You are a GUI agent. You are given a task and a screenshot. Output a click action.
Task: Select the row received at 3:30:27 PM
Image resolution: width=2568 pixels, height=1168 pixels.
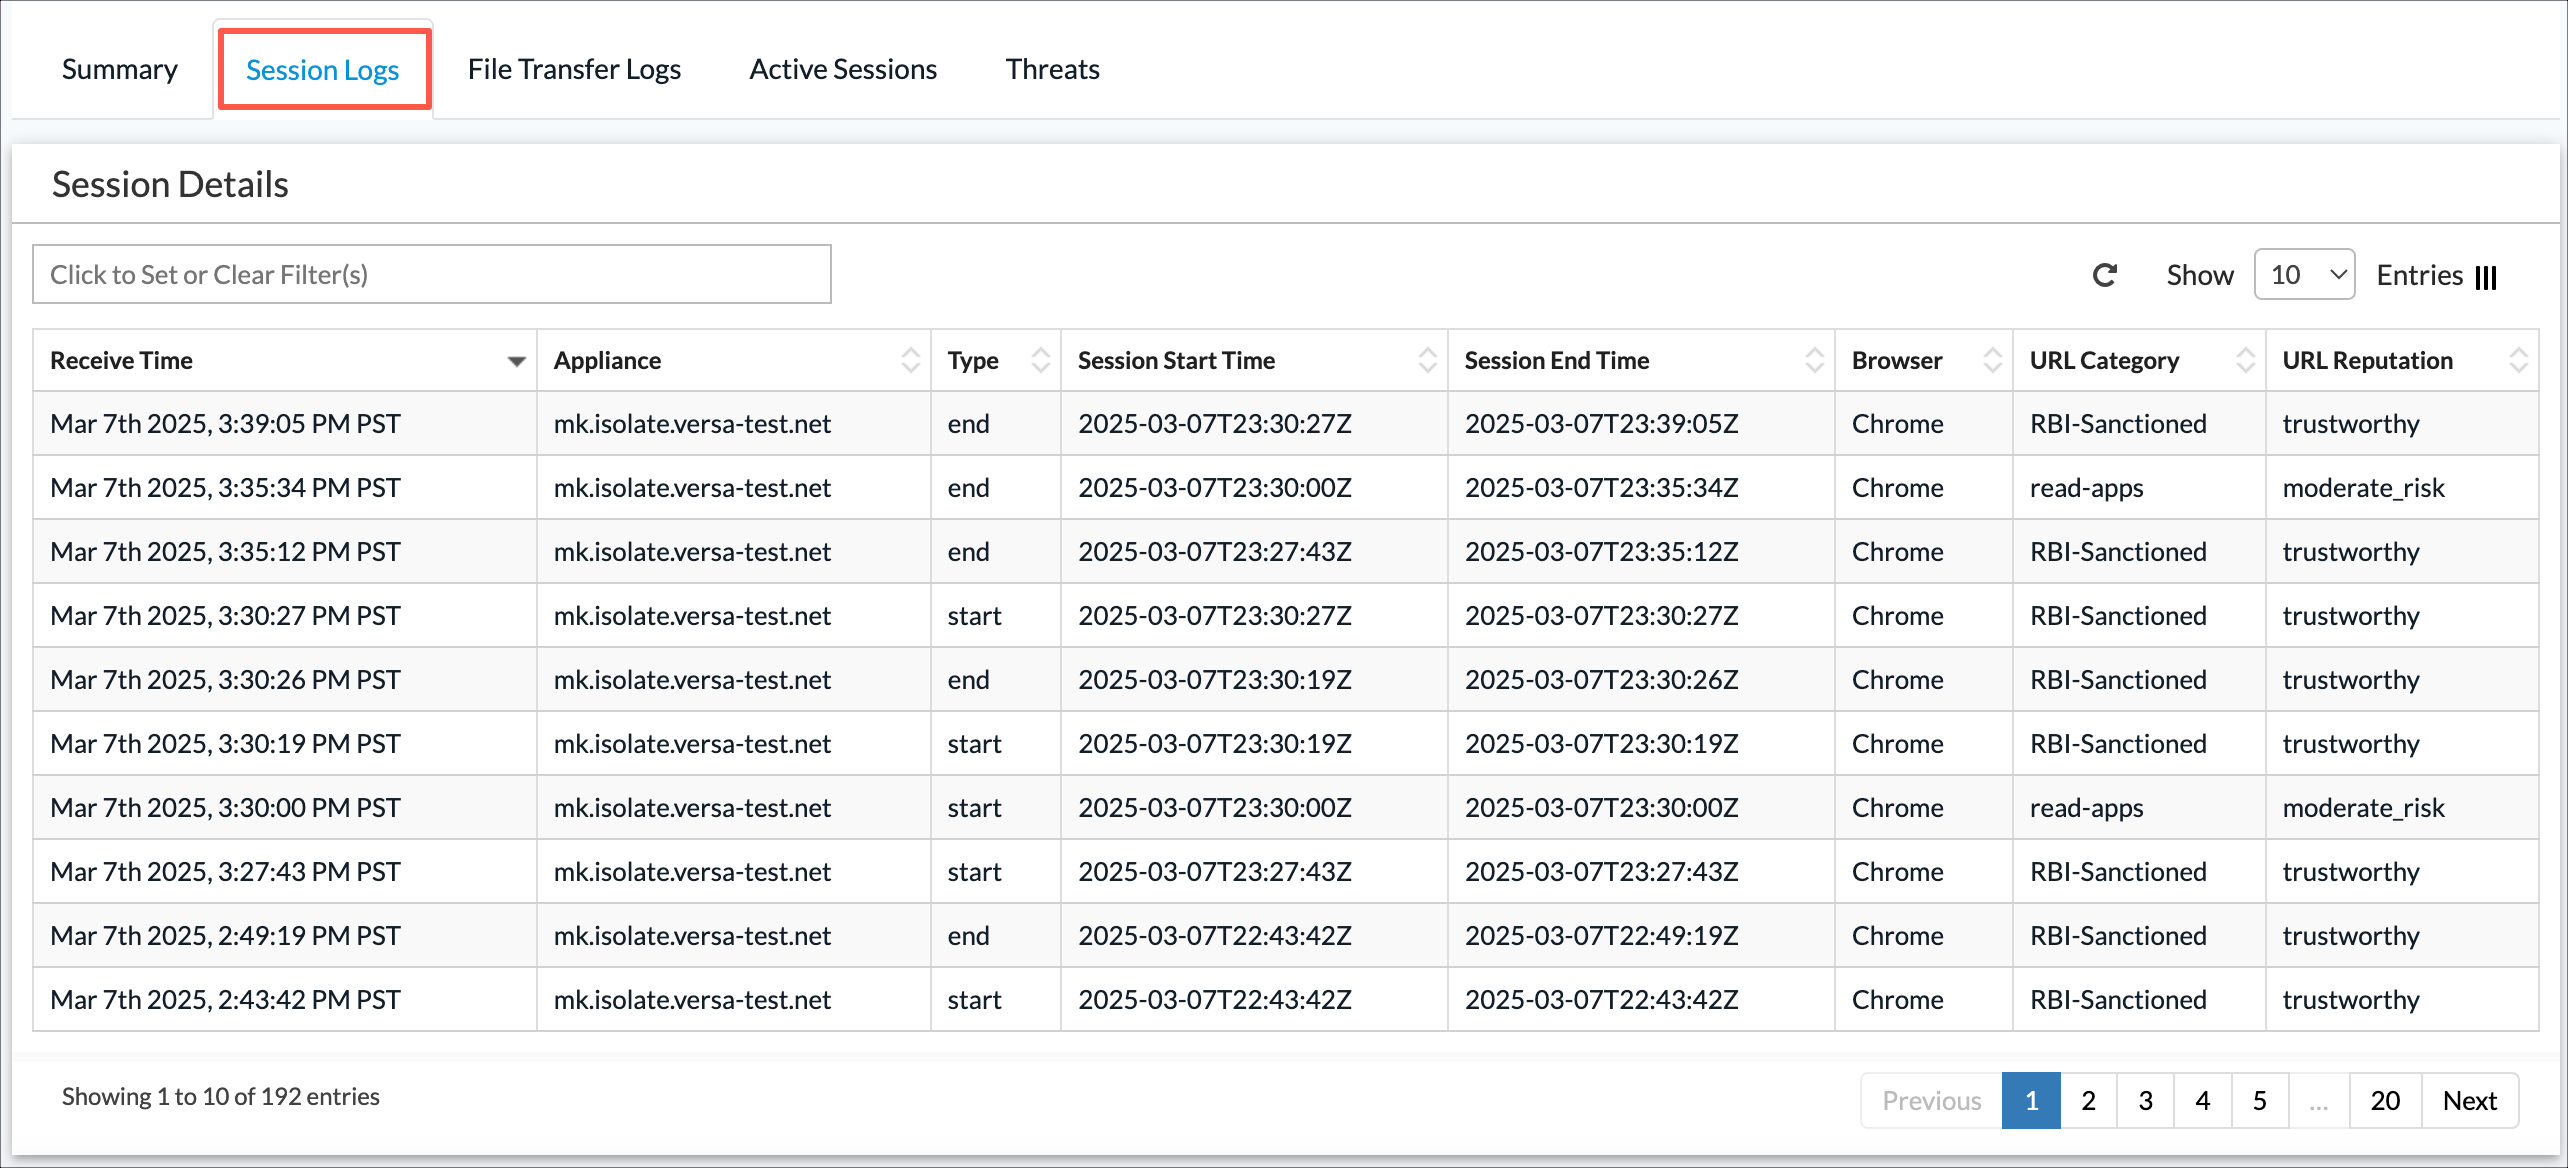[1285, 615]
